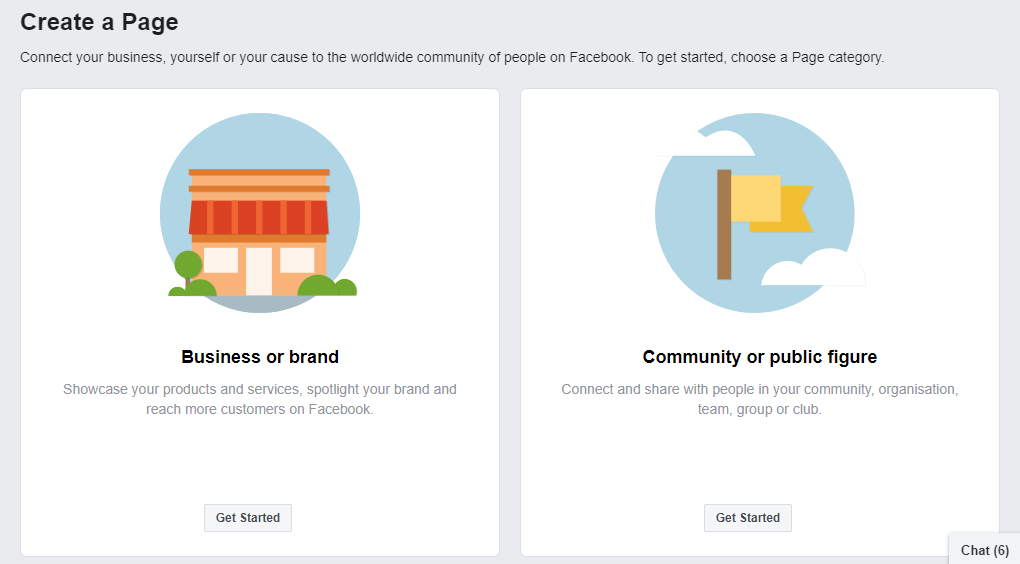Click the brown flagpole in community icon
1020x564 pixels.
coord(724,224)
